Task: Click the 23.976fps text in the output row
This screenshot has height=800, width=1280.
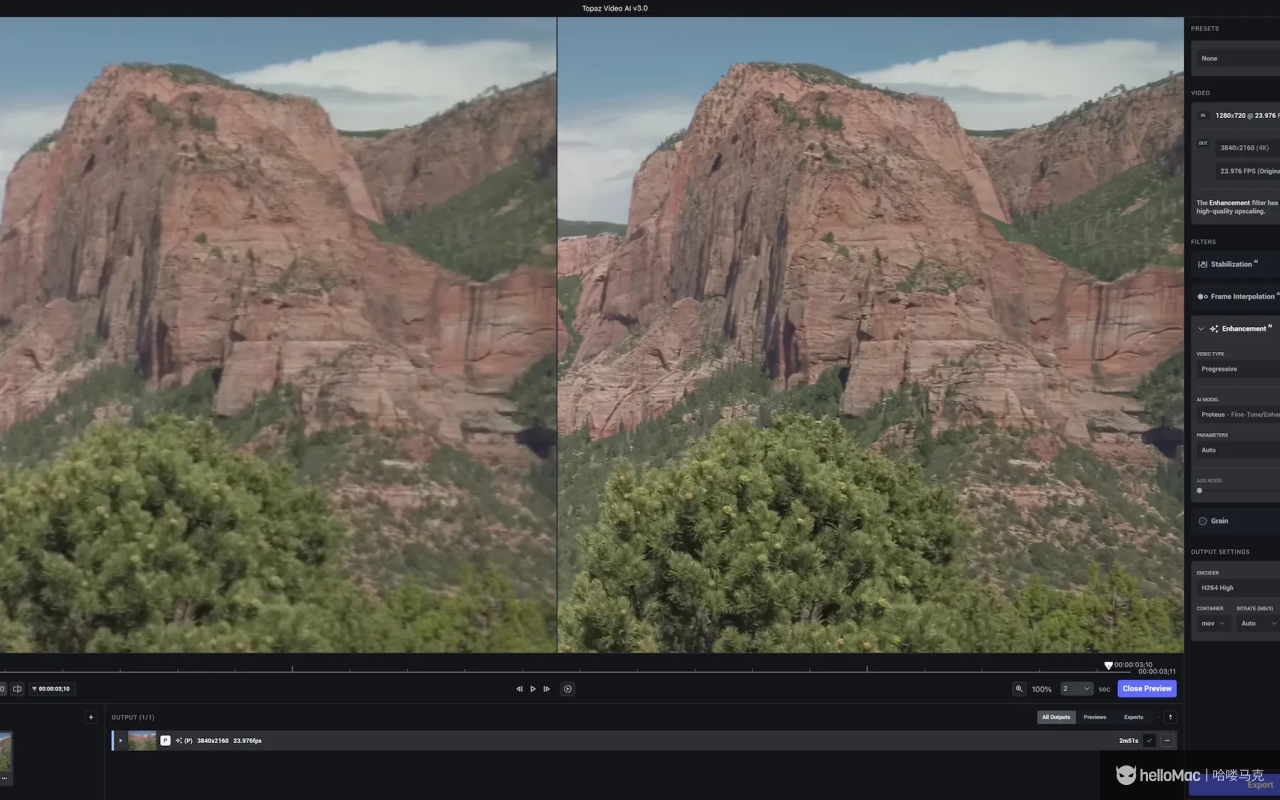Action: (247, 741)
